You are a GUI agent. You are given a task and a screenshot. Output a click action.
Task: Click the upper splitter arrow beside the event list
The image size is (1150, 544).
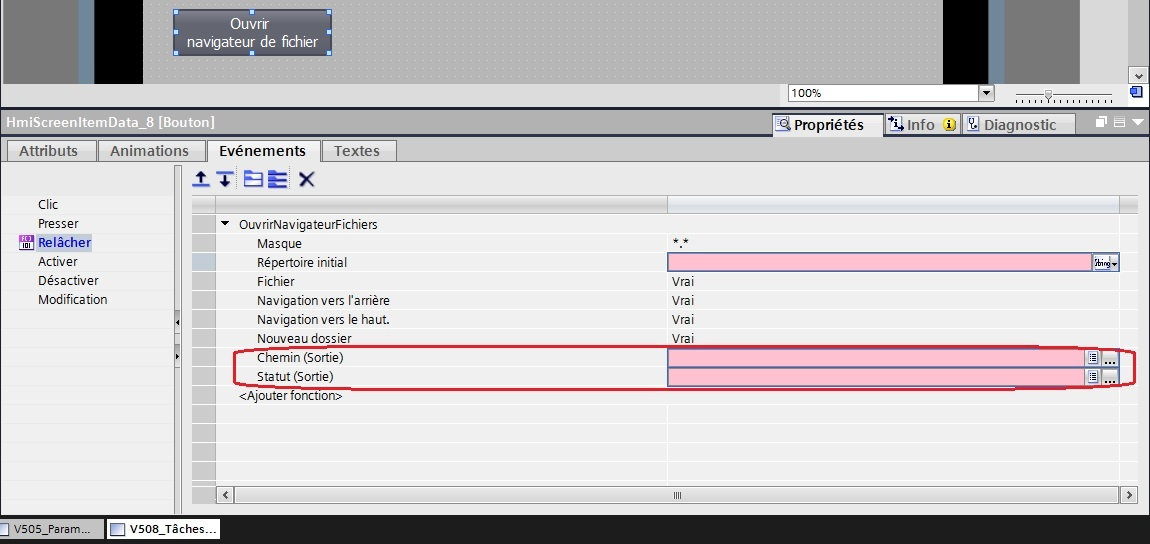(177, 323)
